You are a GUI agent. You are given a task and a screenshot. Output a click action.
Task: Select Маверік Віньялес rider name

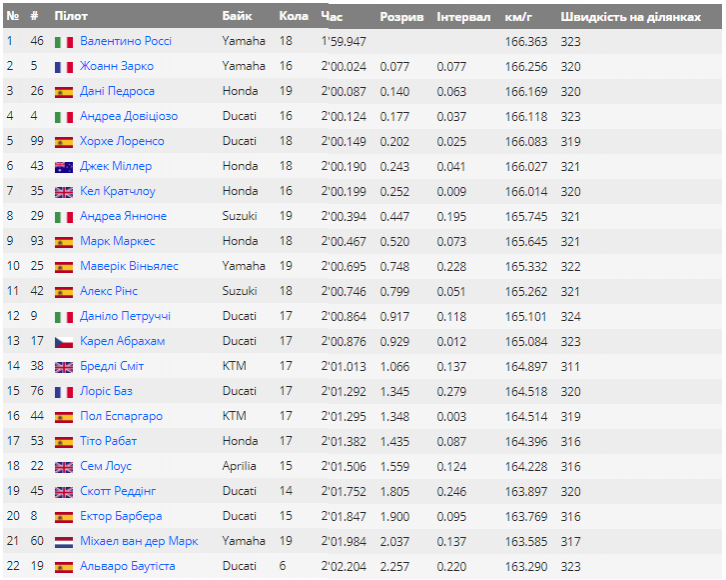(129, 266)
